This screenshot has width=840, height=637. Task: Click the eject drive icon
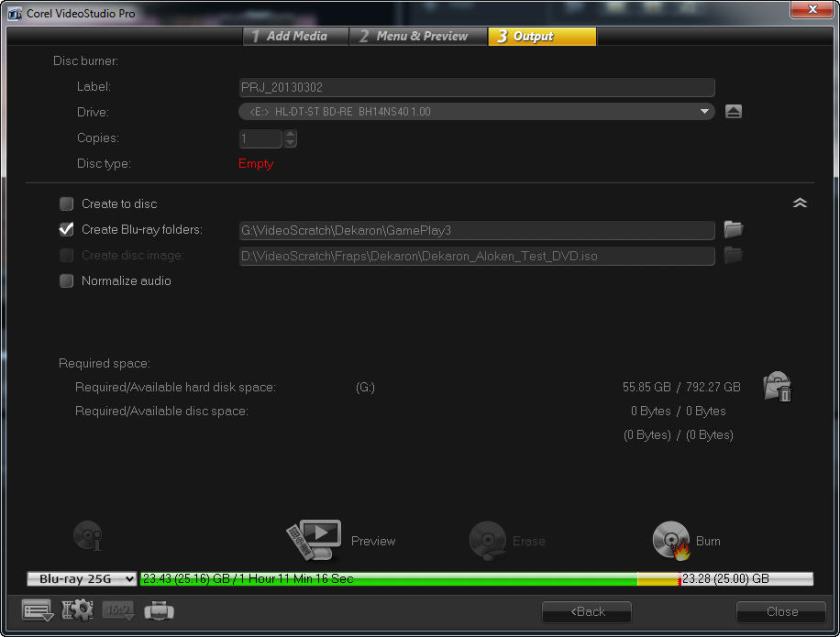click(x=733, y=112)
